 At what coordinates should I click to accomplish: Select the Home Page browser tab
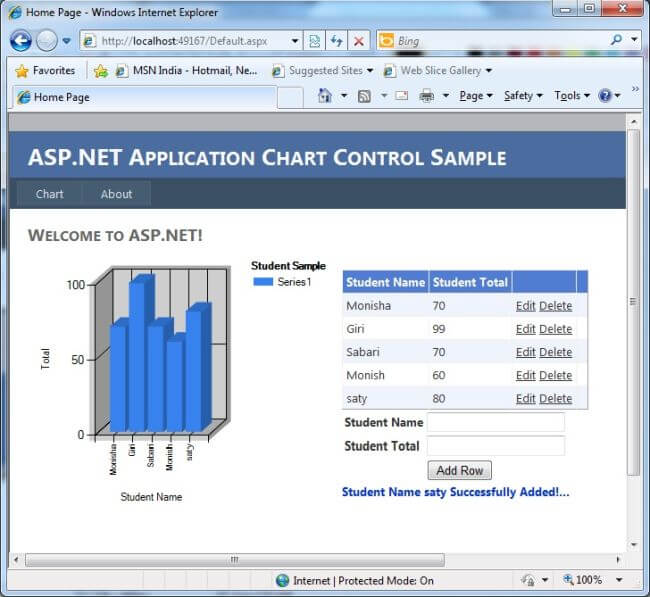[143, 97]
